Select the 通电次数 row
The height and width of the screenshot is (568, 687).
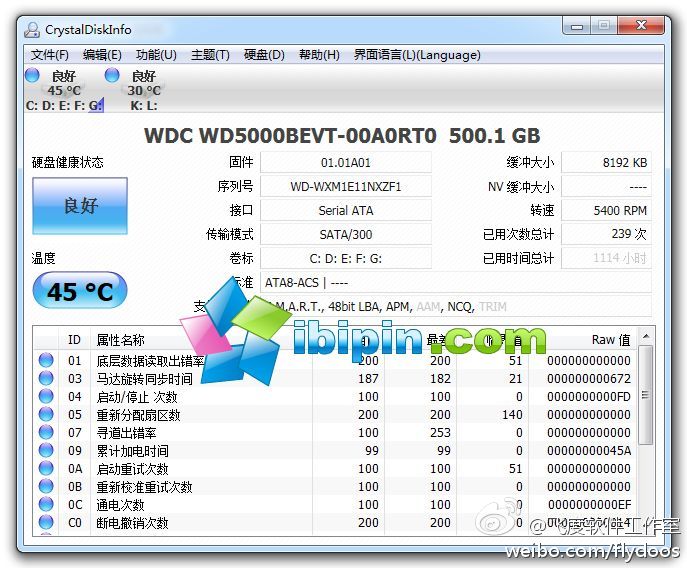point(335,504)
